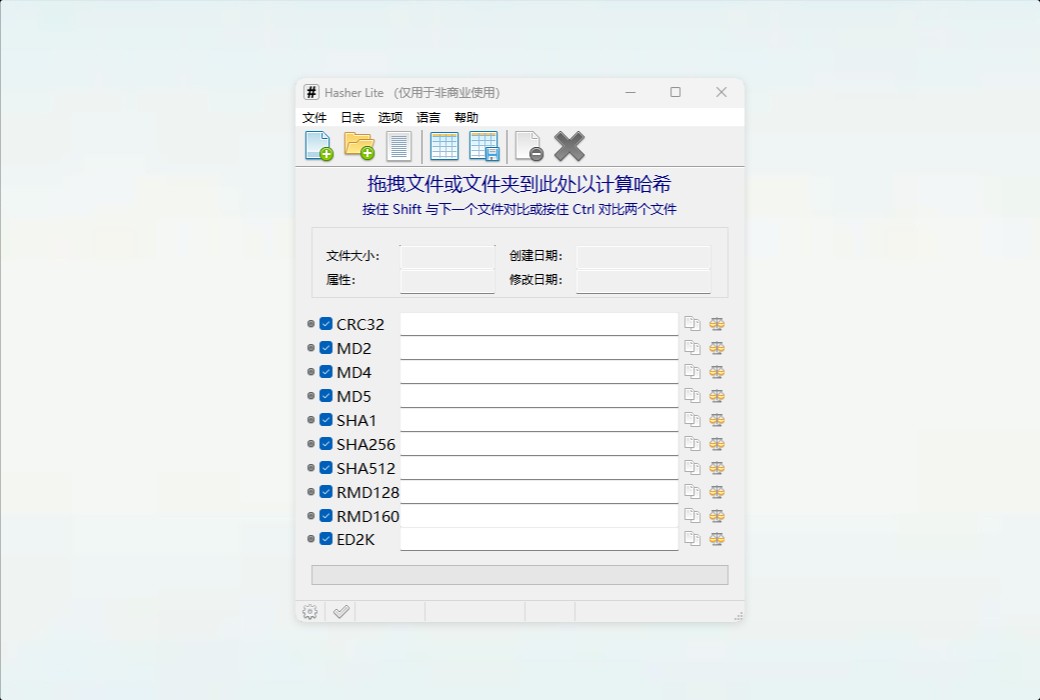Open the settings gear in the status bar
1040x700 pixels.
(x=309, y=611)
